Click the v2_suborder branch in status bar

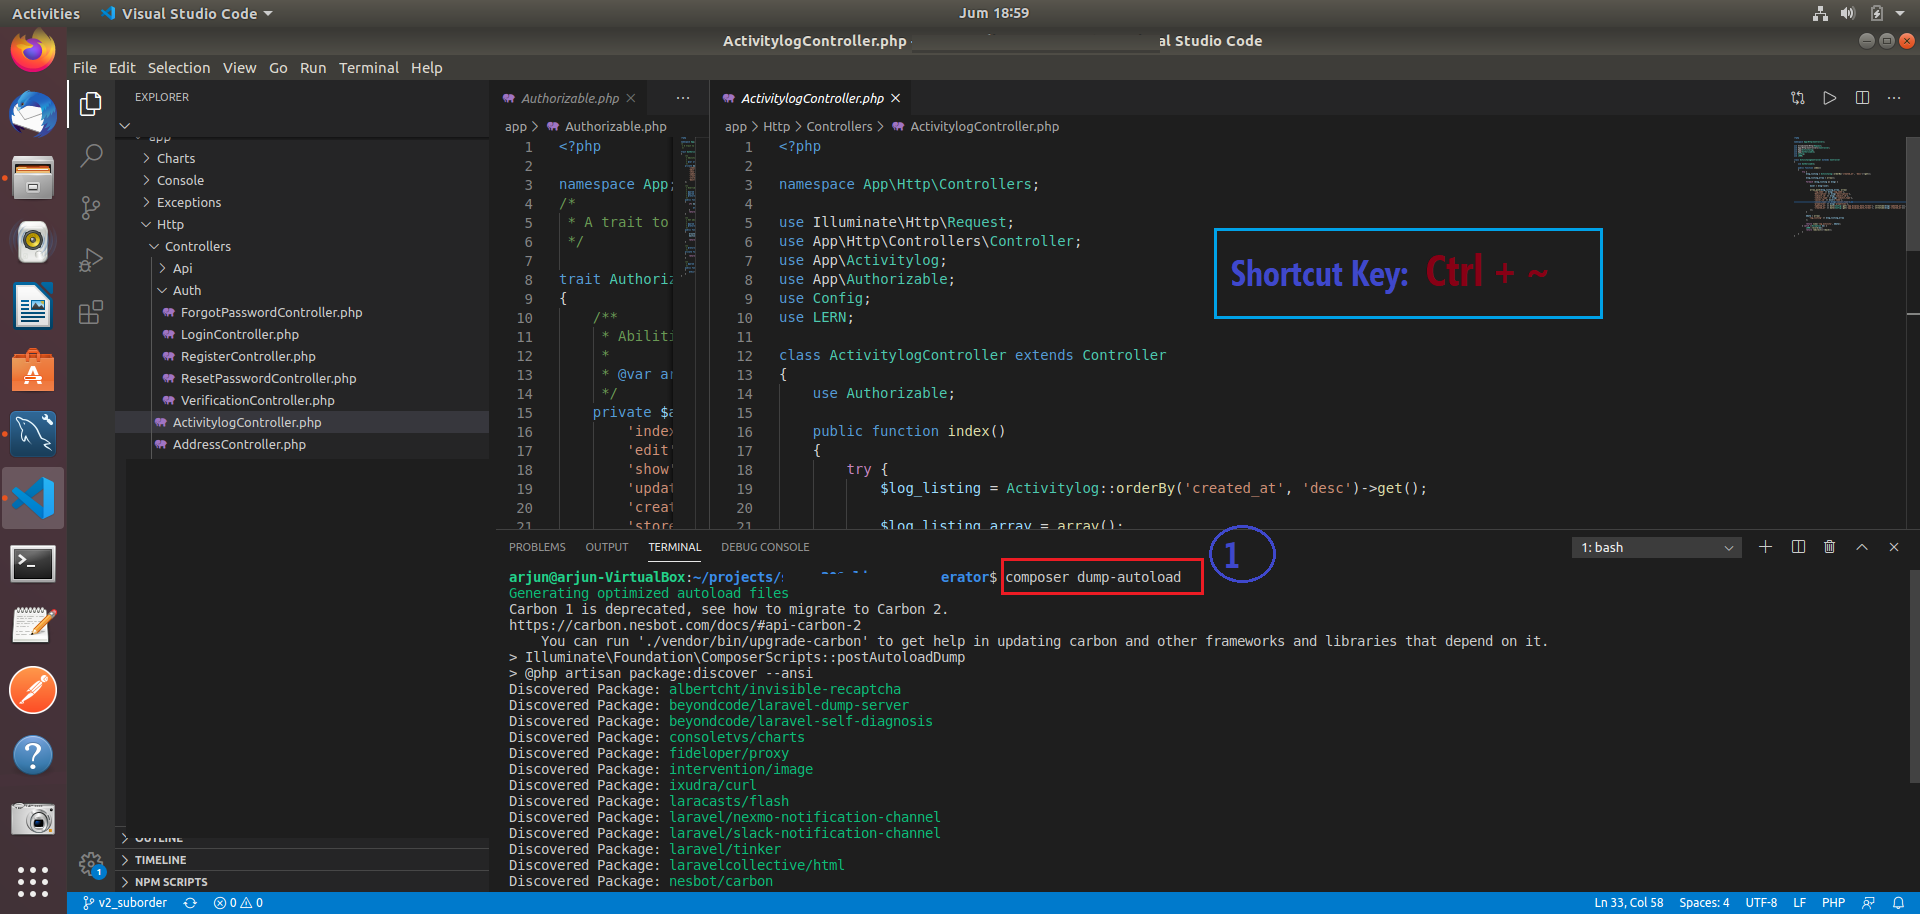(125, 903)
